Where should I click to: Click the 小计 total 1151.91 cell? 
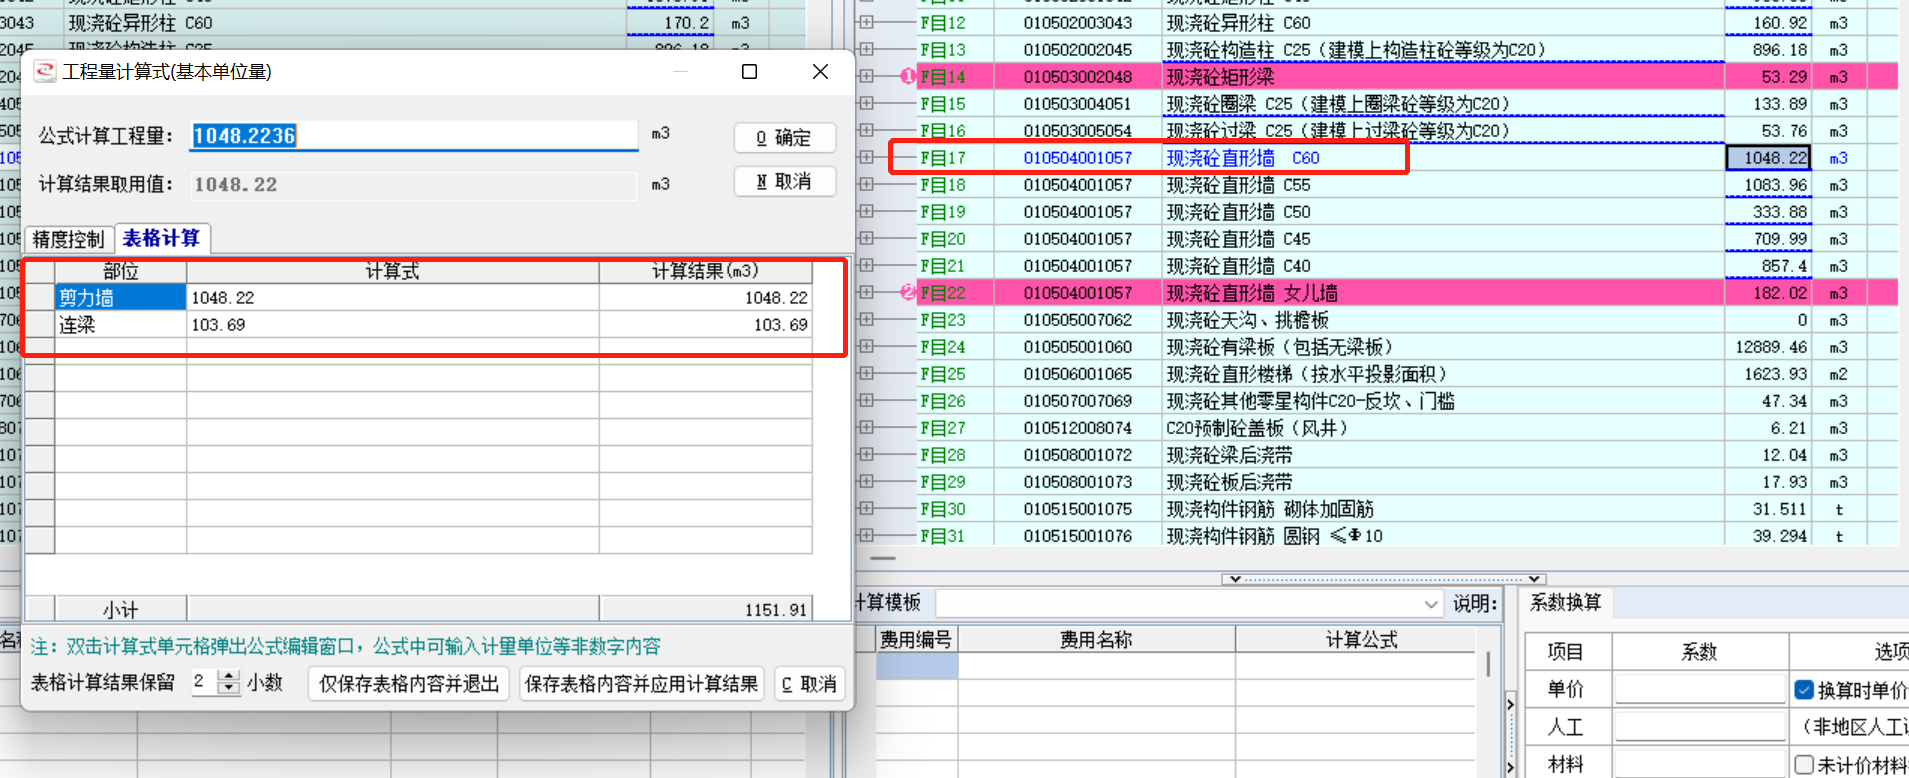(705, 609)
